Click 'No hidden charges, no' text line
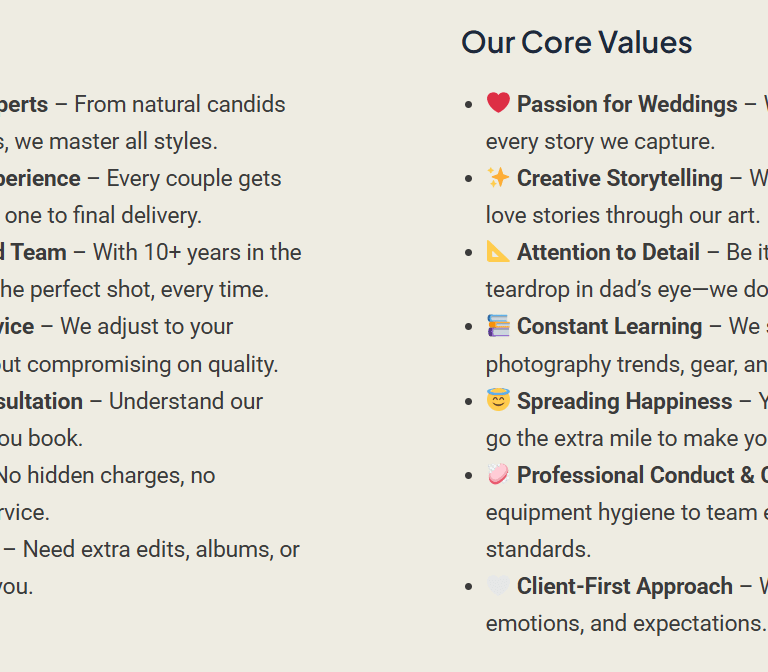Image resolution: width=768 pixels, height=672 pixels. 105,475
